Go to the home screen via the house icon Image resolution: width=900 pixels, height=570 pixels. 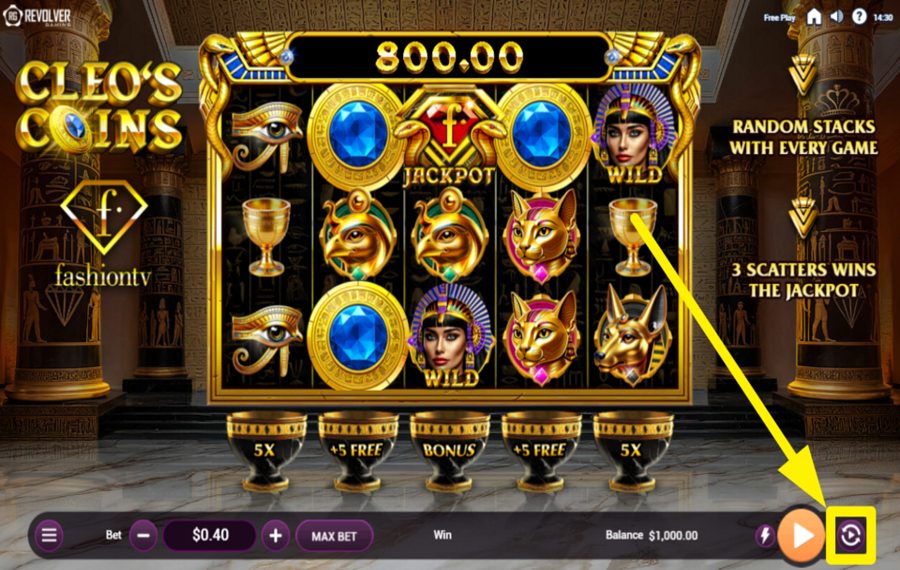814,17
